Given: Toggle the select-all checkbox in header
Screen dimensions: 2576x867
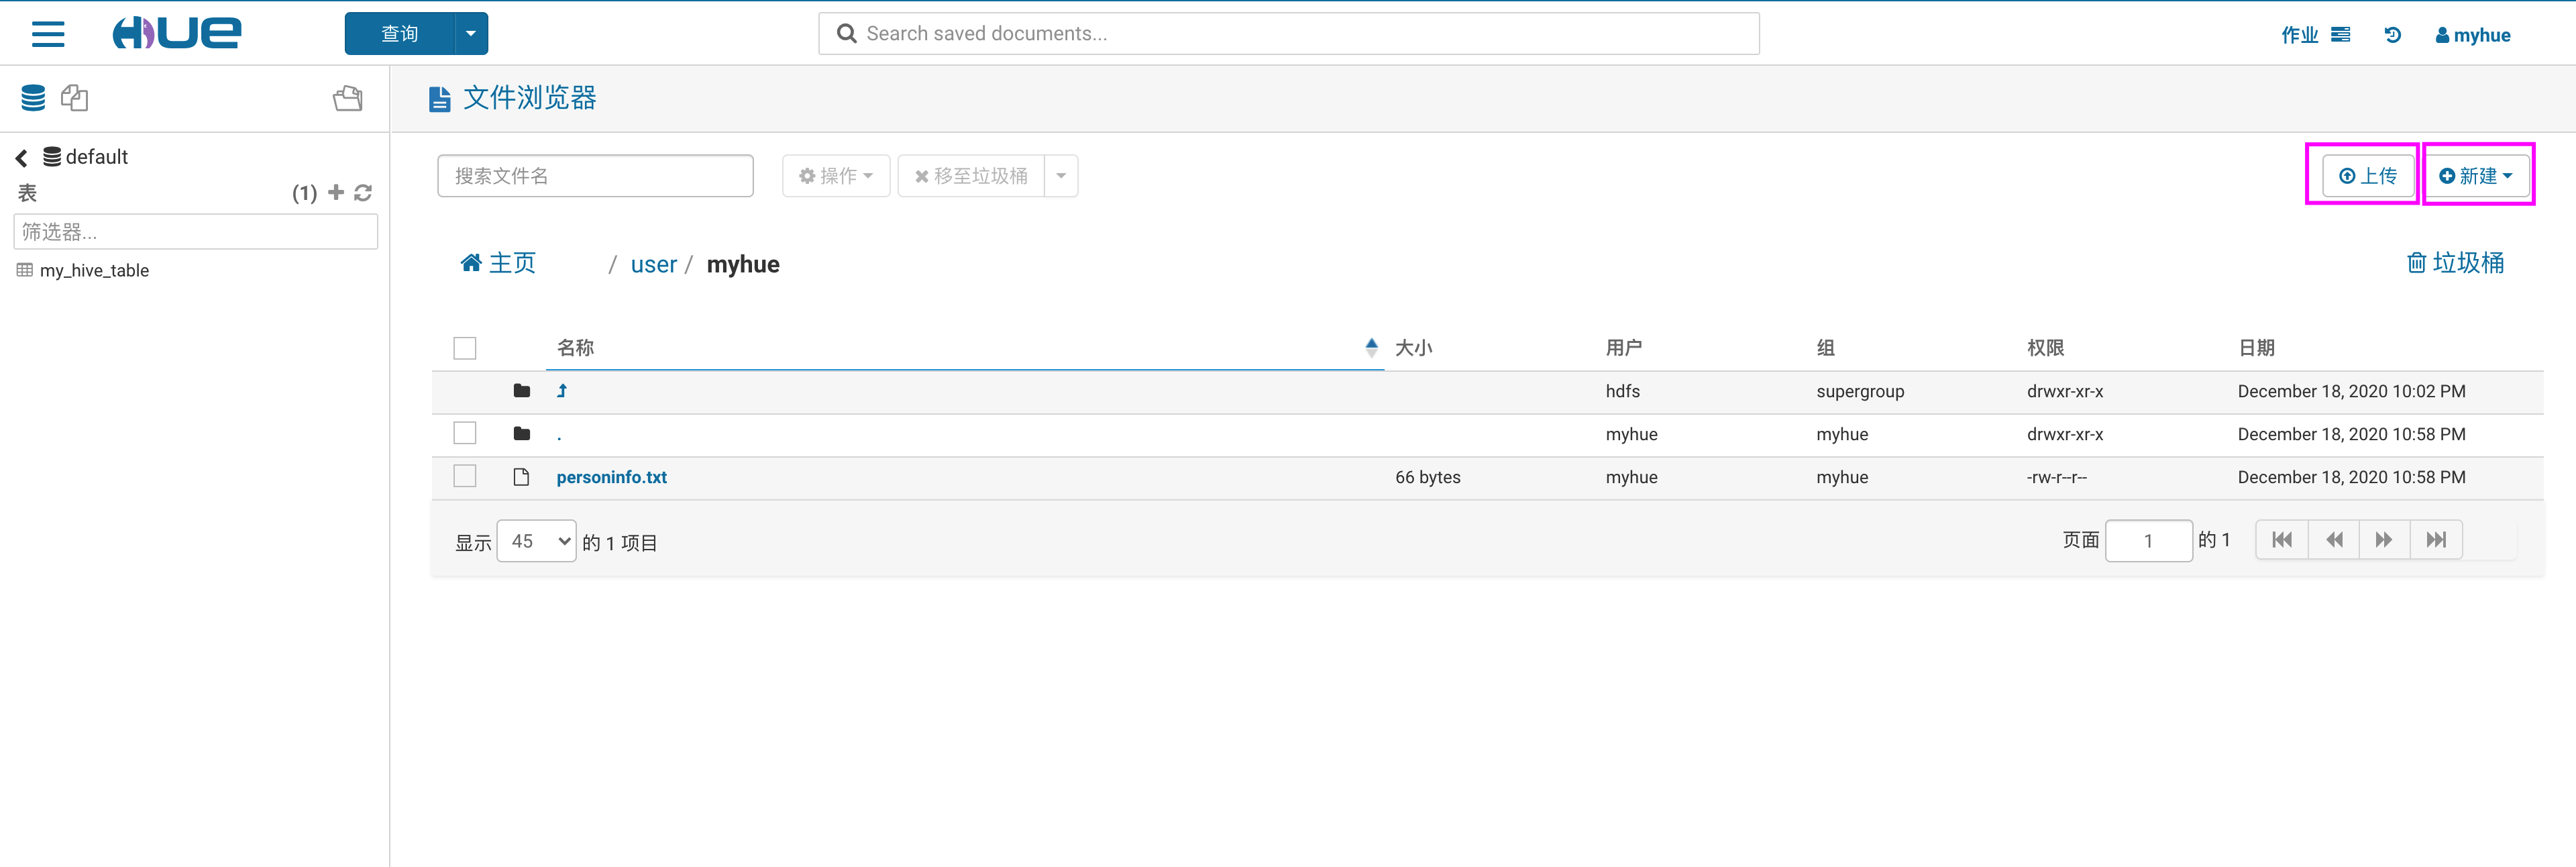Looking at the screenshot, I should pos(465,348).
